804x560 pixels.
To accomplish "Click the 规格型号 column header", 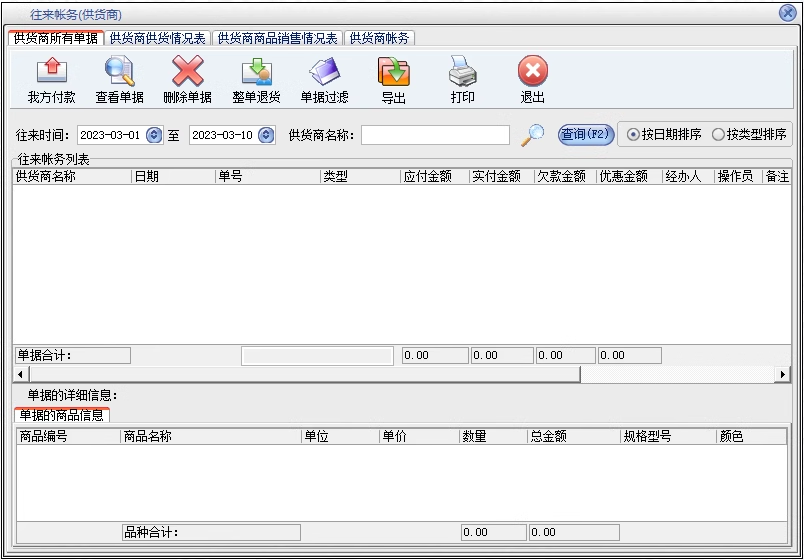I will coord(667,437).
